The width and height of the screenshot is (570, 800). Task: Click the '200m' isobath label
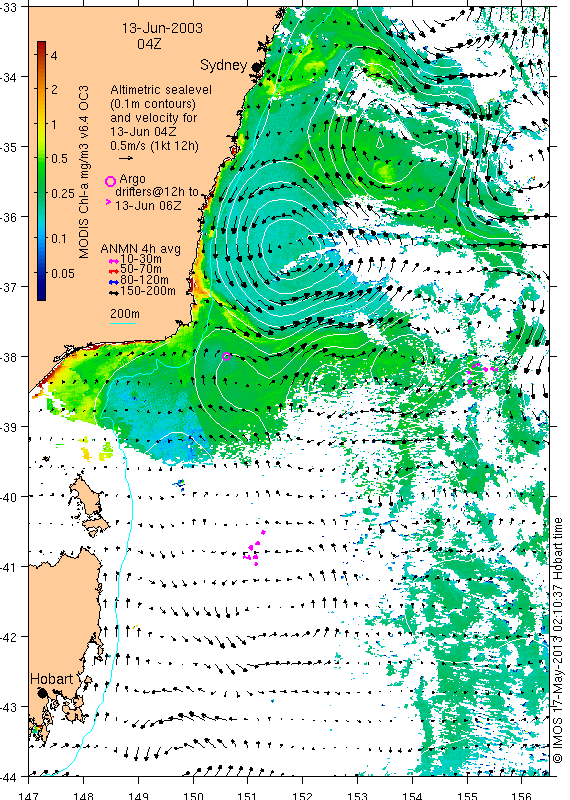(x=125, y=314)
